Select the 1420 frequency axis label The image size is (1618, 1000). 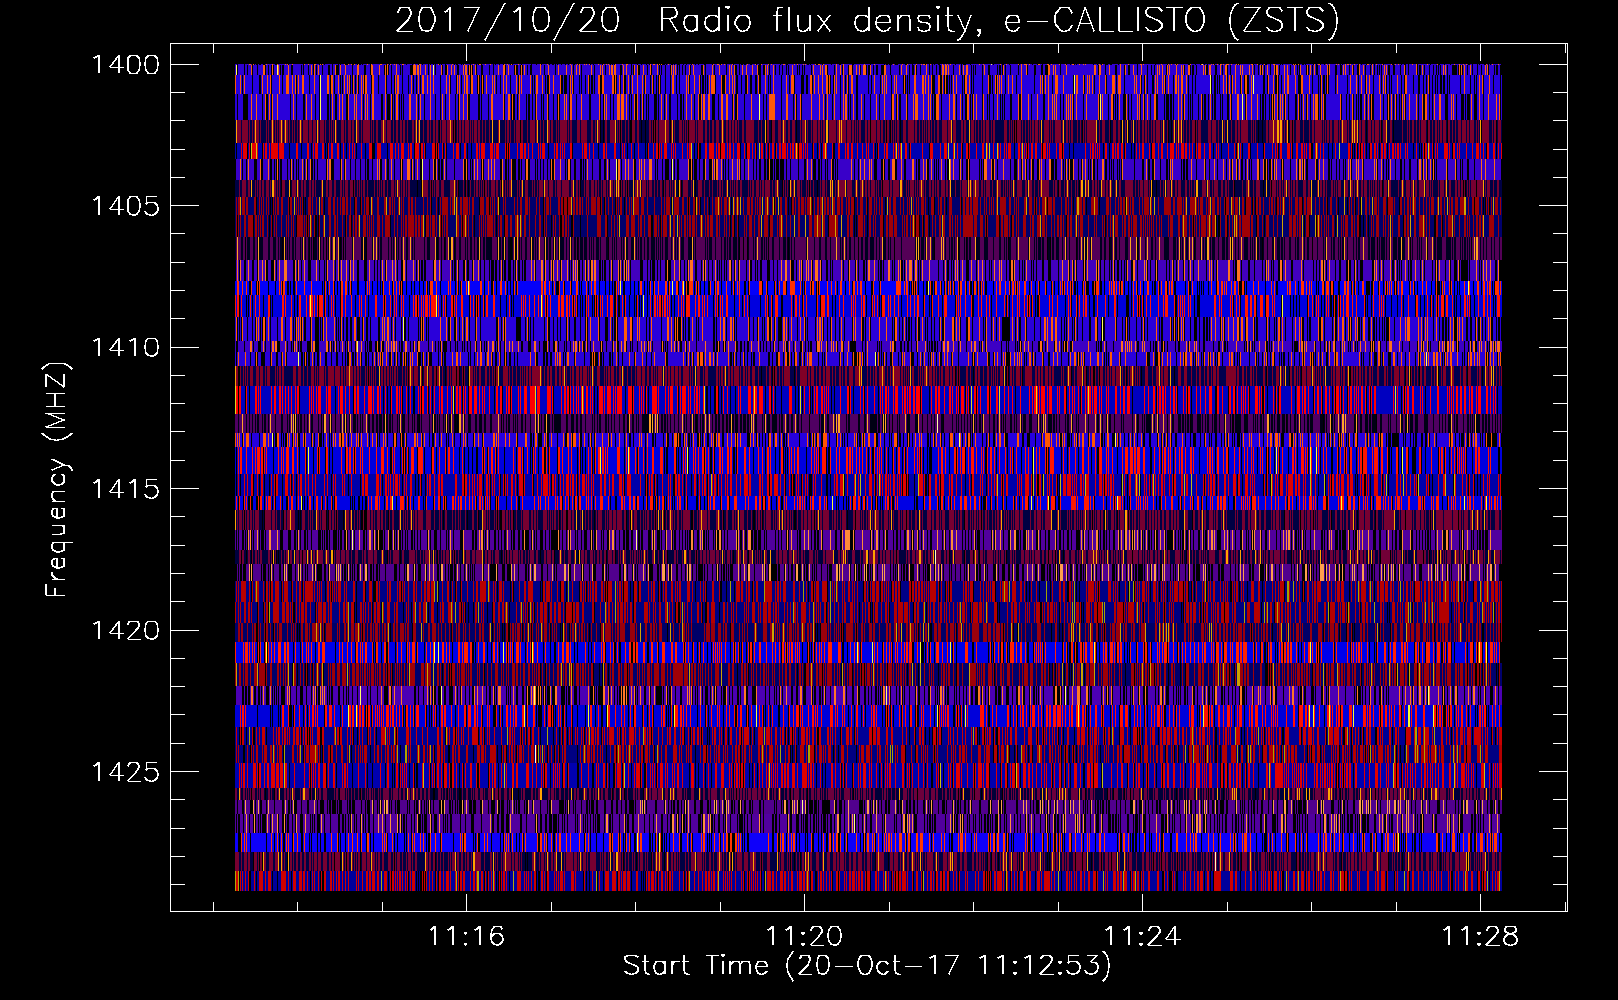125,630
